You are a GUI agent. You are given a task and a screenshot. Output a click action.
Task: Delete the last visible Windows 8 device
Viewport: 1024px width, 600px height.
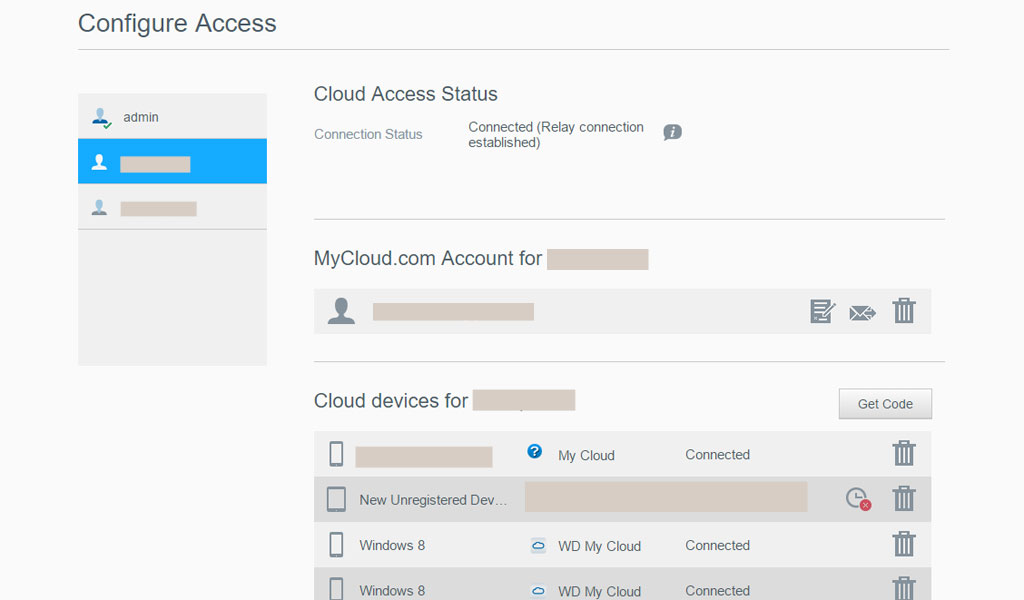pyautogui.click(x=904, y=588)
